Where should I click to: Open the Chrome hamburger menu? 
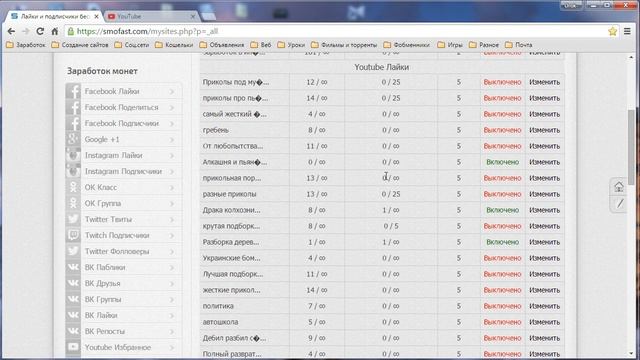tap(627, 31)
